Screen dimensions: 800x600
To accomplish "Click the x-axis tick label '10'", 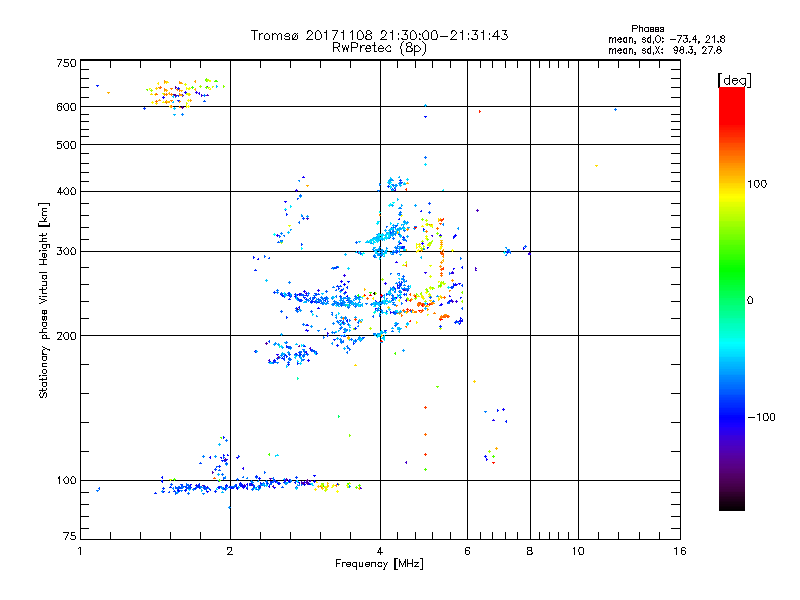I will 578,551.
